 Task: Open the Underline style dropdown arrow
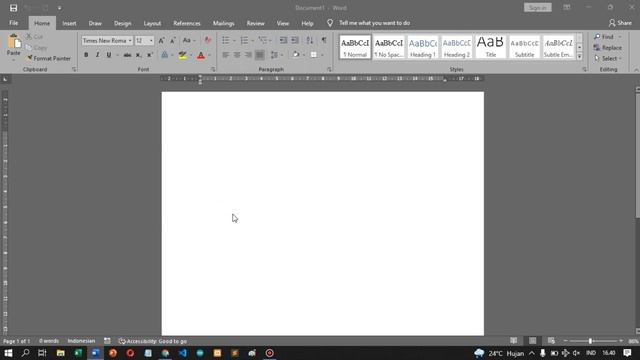[x=117, y=55]
